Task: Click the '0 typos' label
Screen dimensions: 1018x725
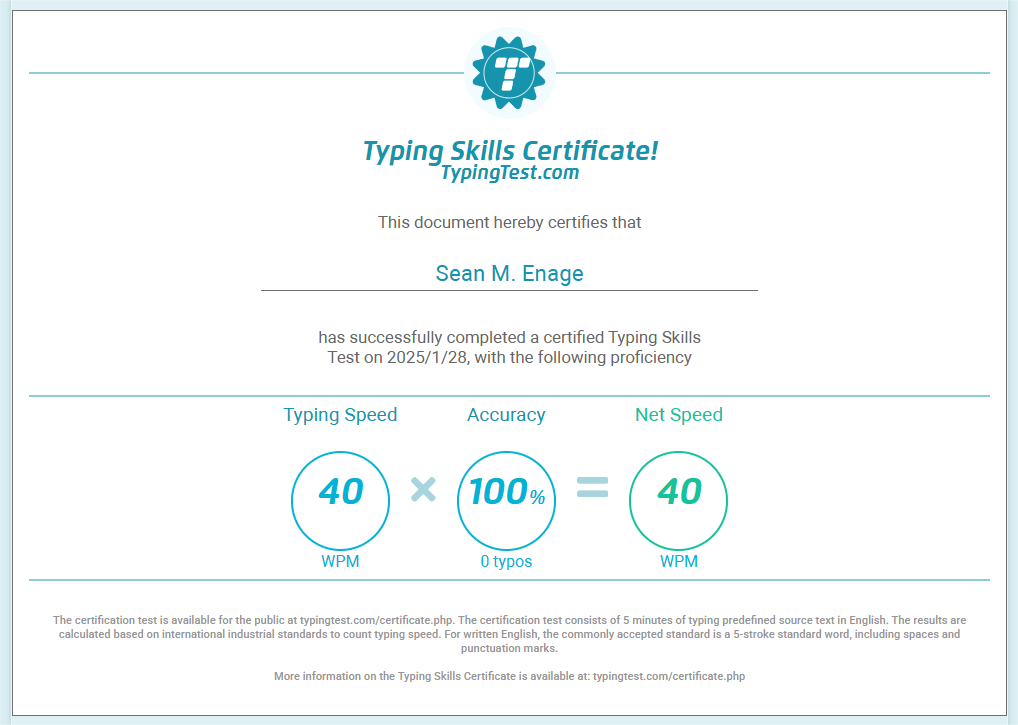Action: point(506,561)
